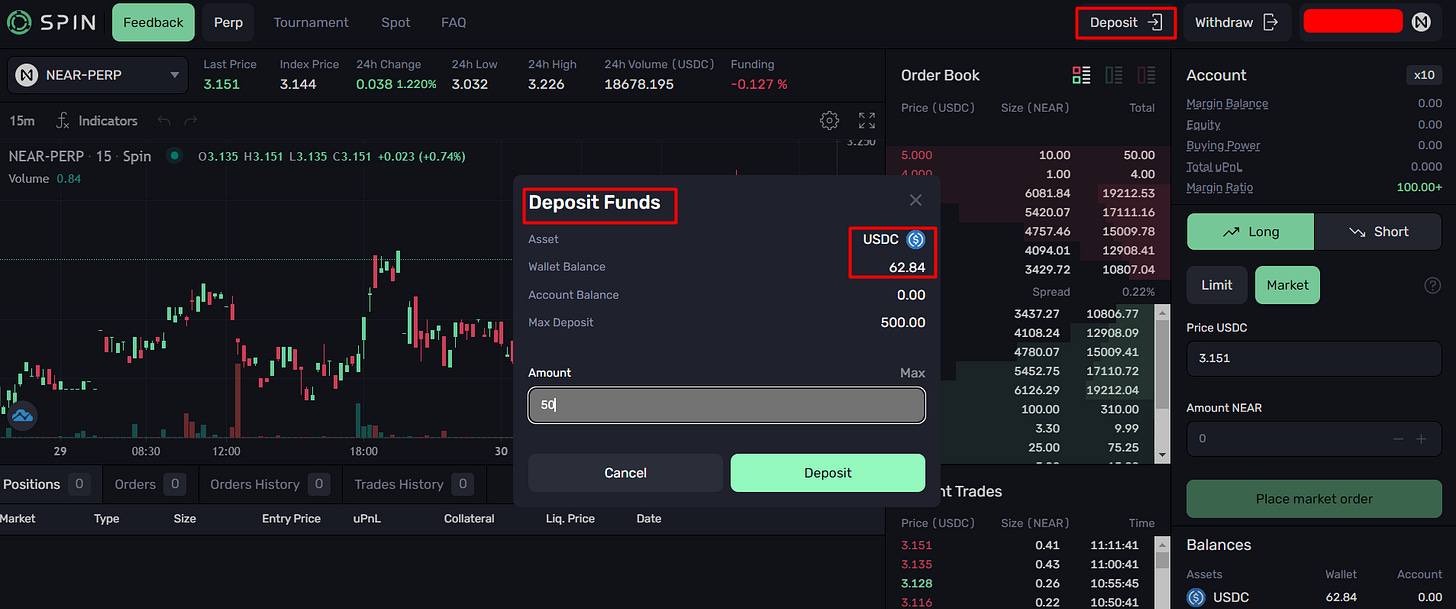Click the Spin logo in the header
The width and height of the screenshot is (1456, 609).
tap(51, 21)
